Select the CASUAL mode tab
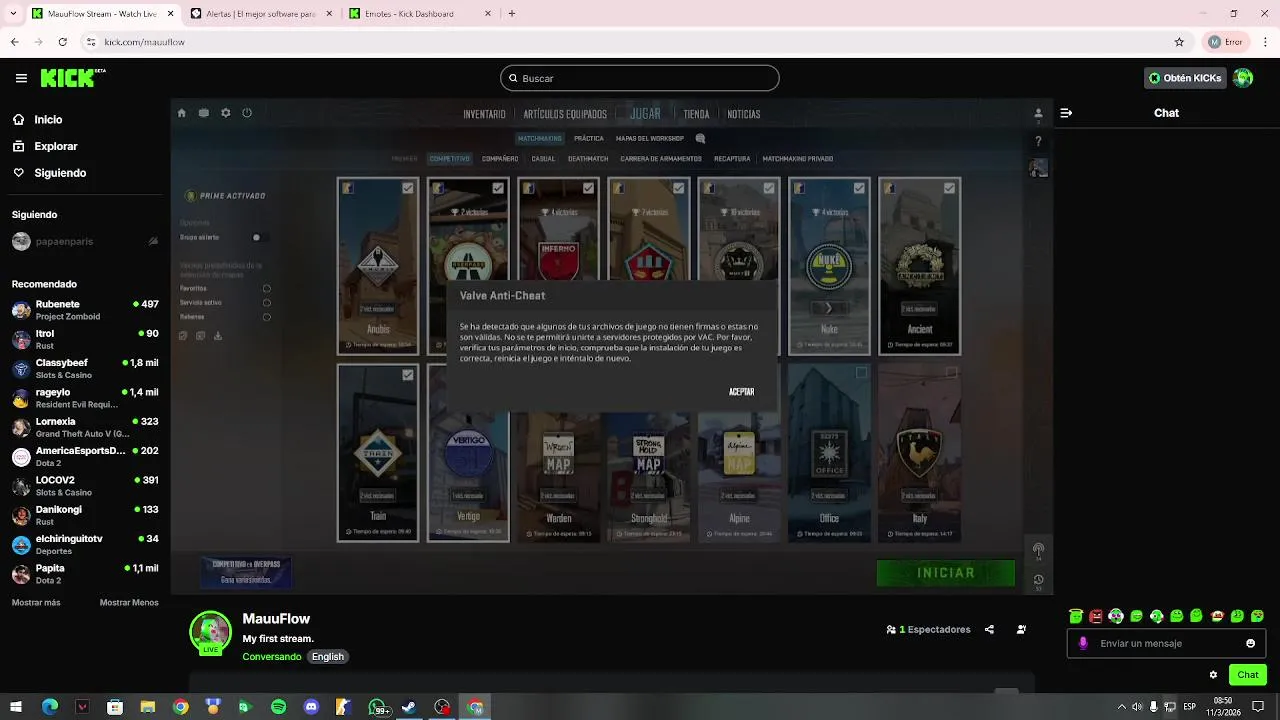Screen dimensions: 1280x720 (x=543, y=159)
